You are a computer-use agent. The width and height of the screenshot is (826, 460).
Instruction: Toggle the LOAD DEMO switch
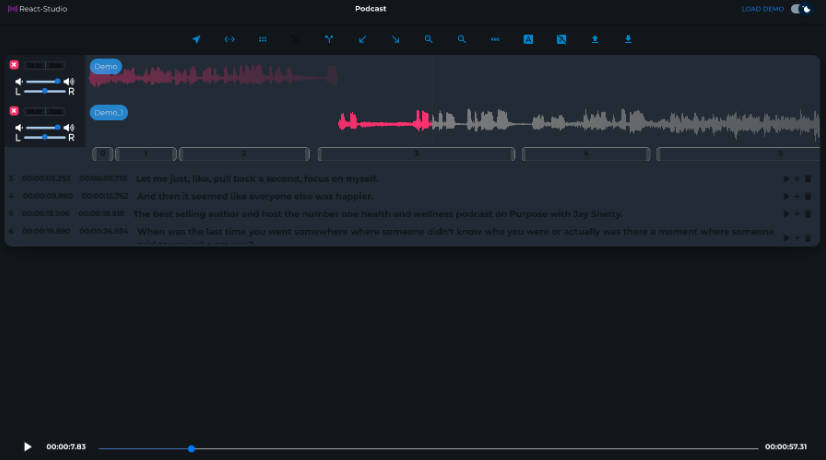click(x=801, y=9)
